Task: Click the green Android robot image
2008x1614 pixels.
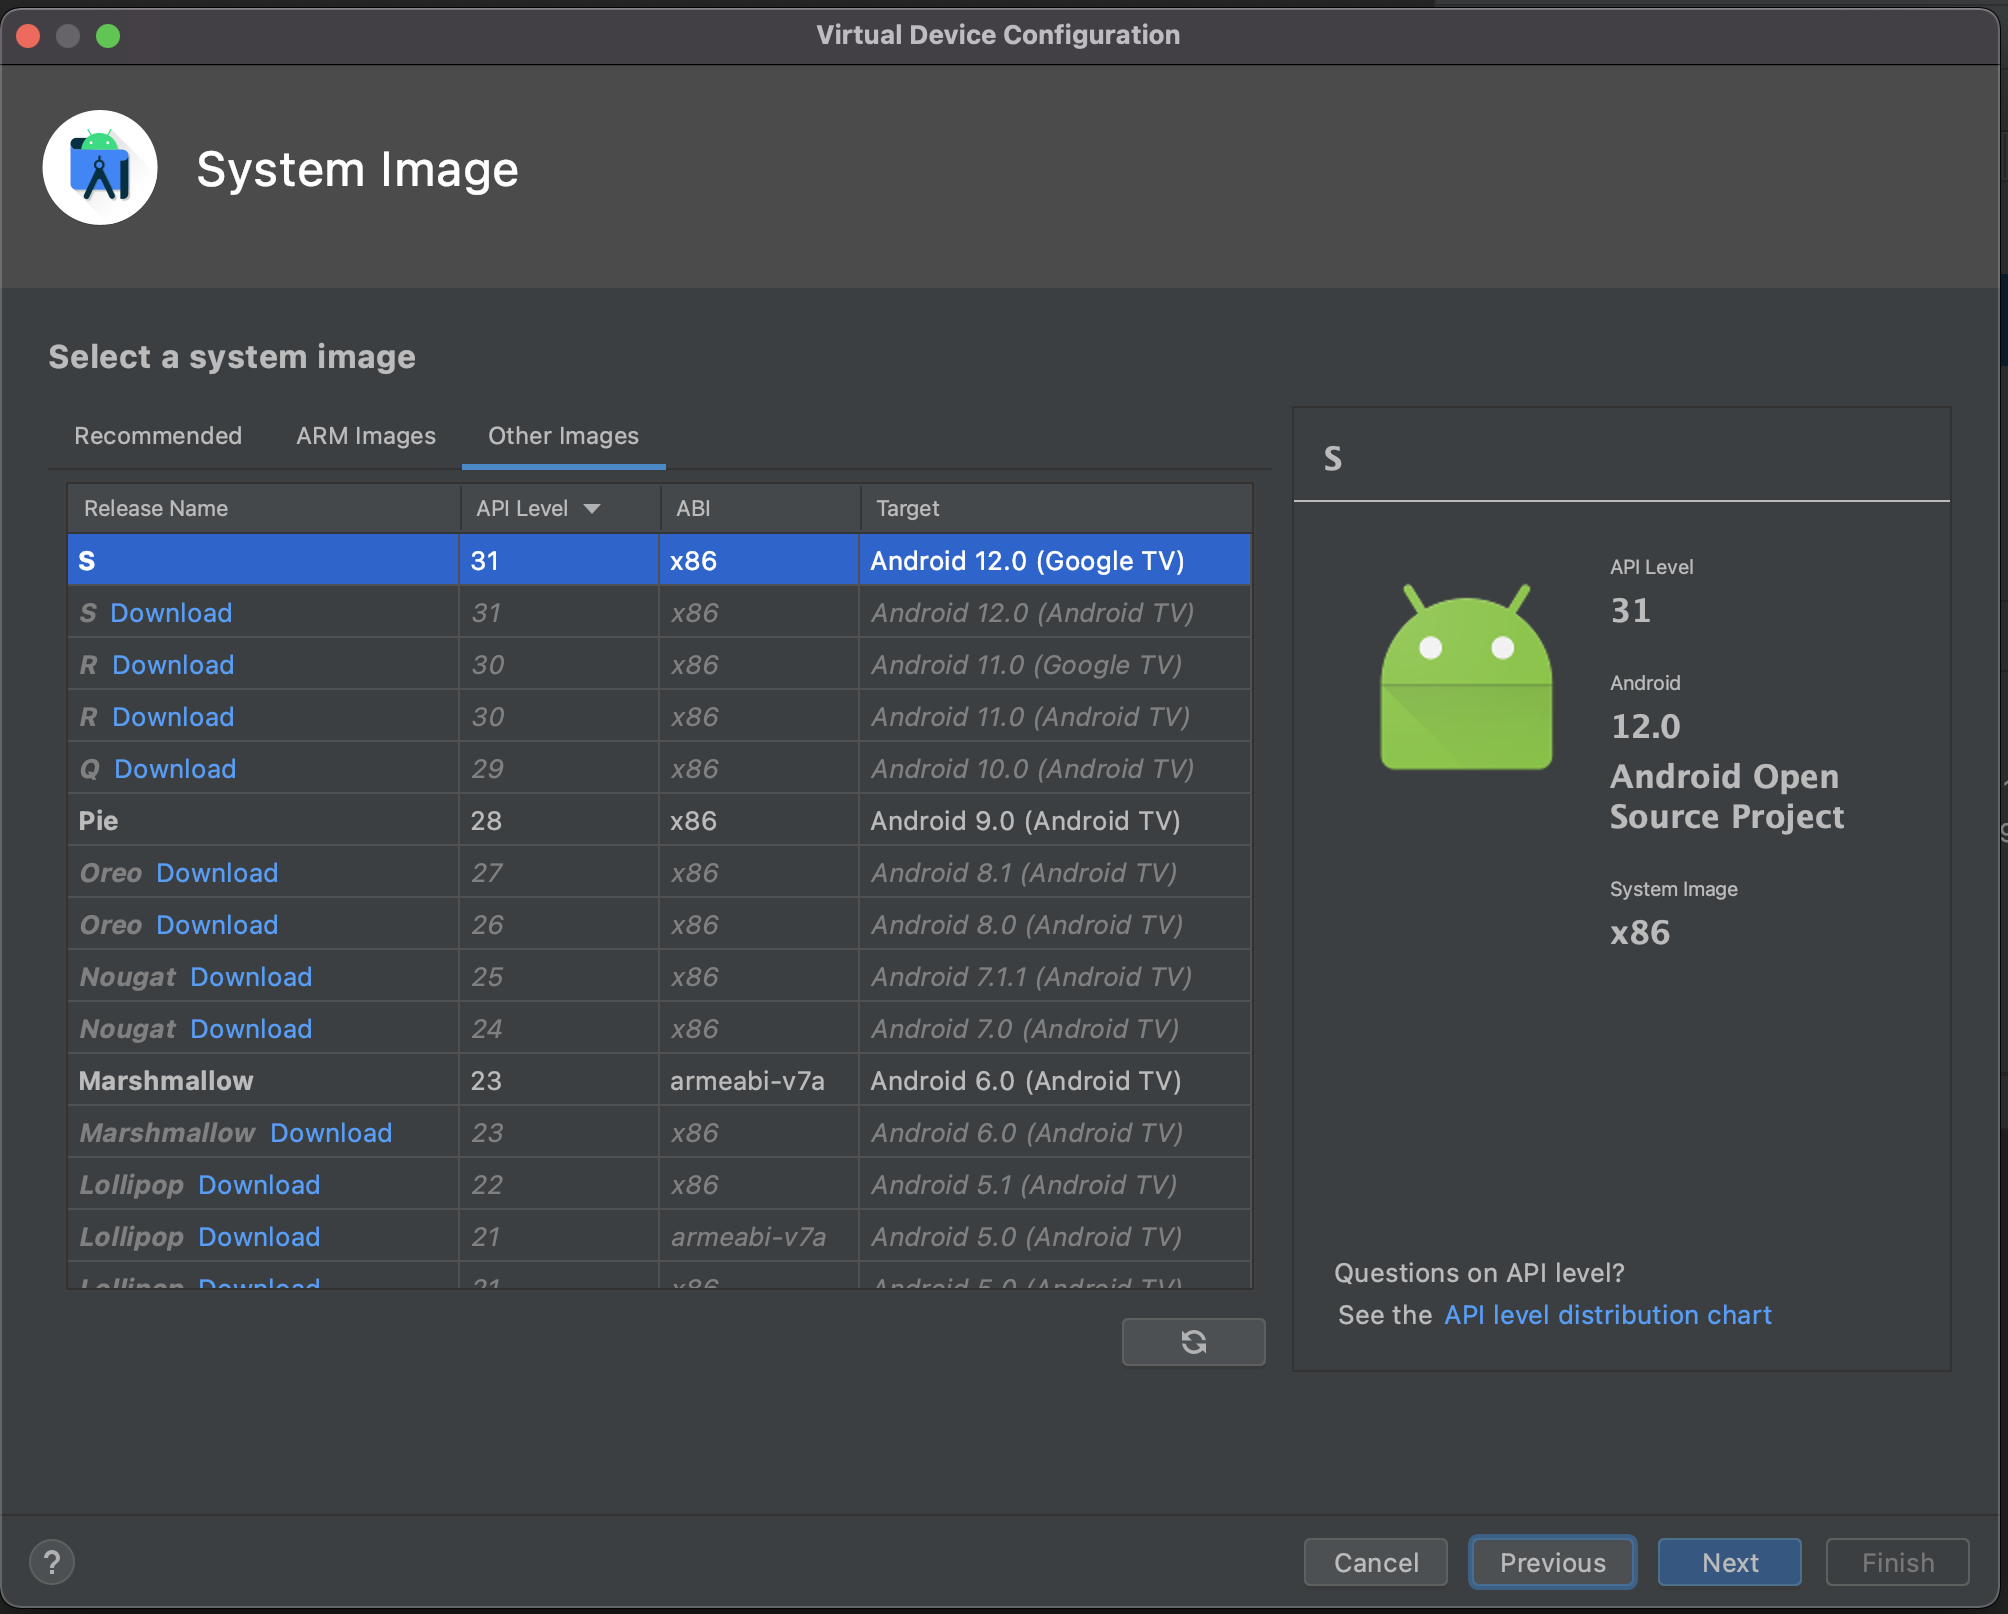Action: click(x=1466, y=680)
